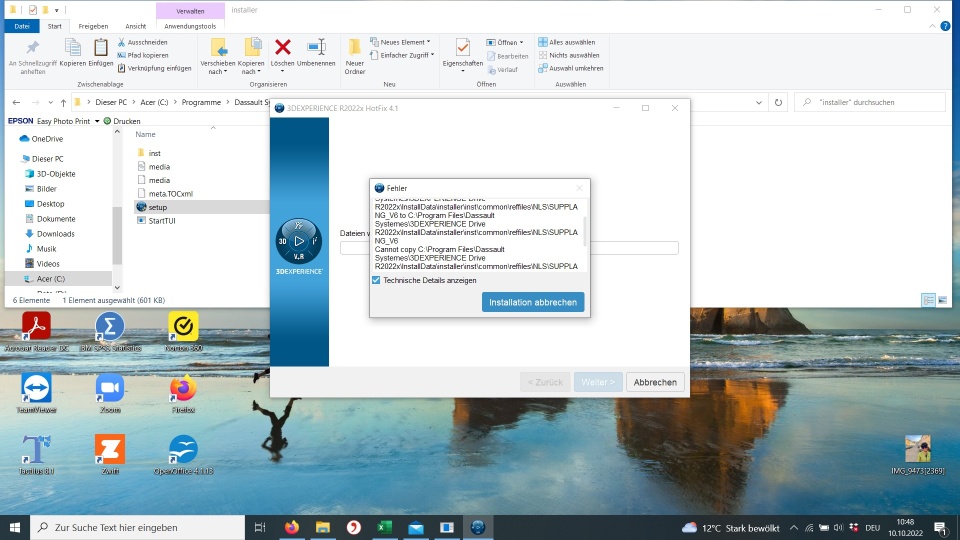
Task: Open Verschieben nach dropdown
Action: pyautogui.click(x=217, y=56)
